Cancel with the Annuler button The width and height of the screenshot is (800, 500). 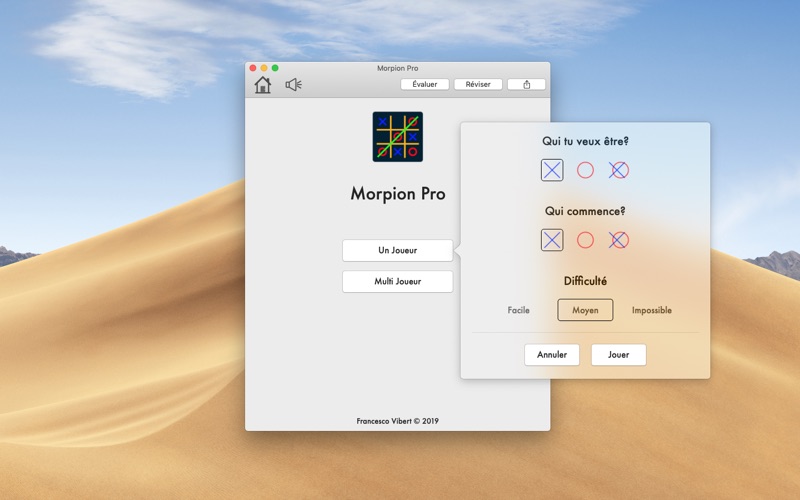[552, 355]
